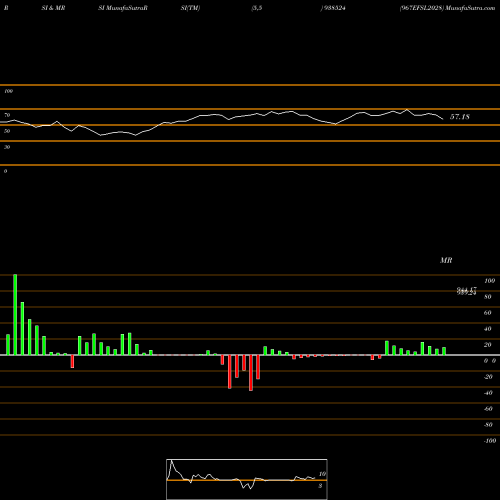
Task: Open the mini overview chart at the bottom
Action: point(247,479)
